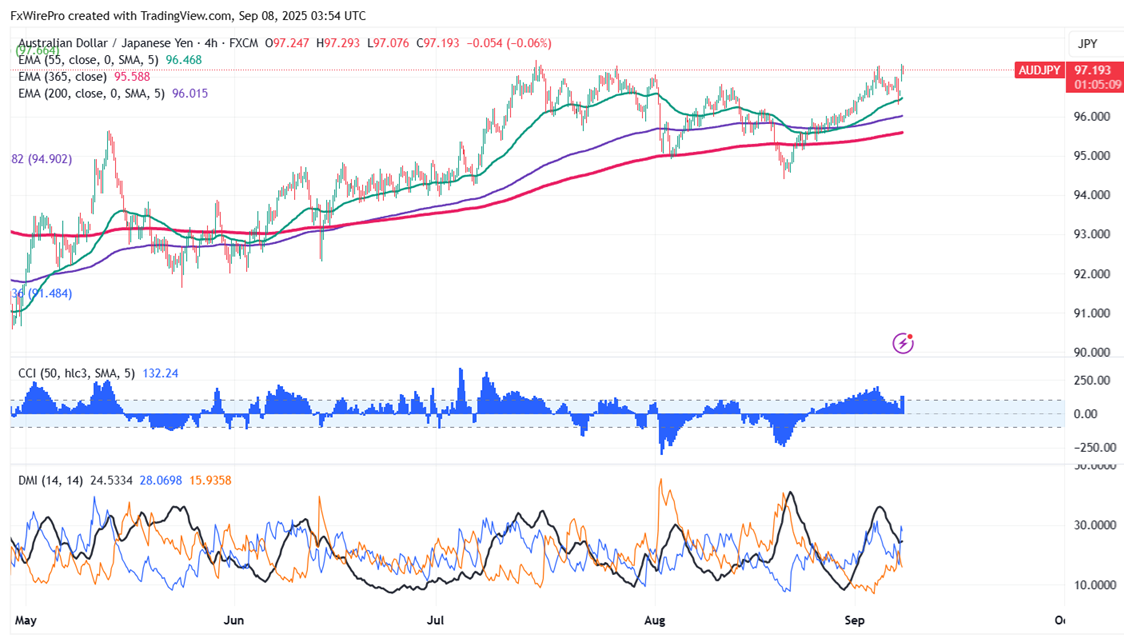
Task: Select the CCI (50, hlc3, SMA, 5) legend
Action: tap(77, 373)
